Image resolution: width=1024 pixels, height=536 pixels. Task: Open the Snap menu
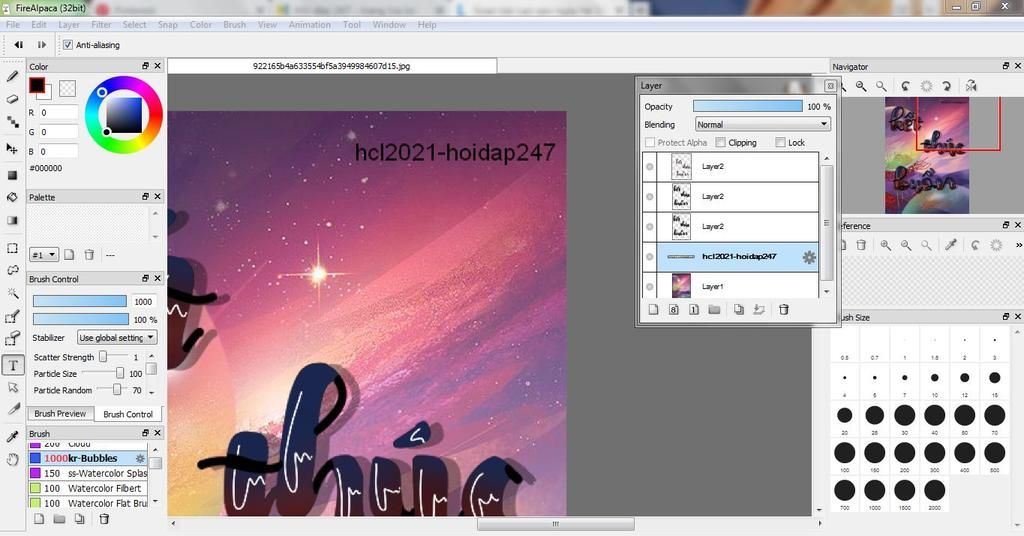pos(167,25)
